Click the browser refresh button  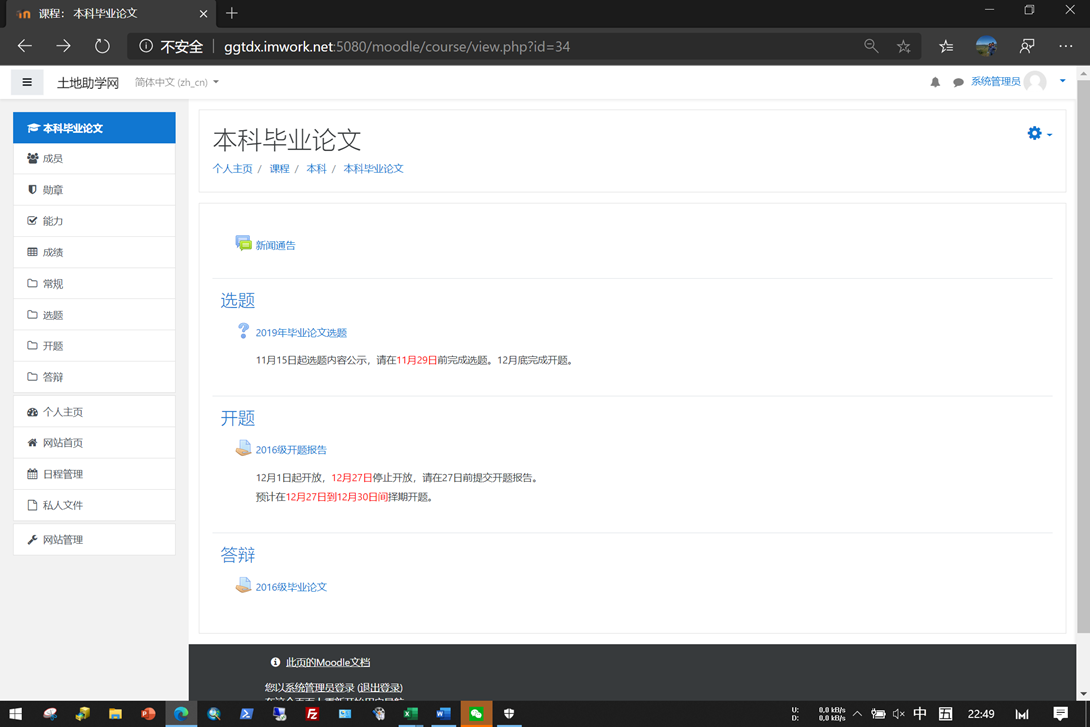tap(102, 46)
